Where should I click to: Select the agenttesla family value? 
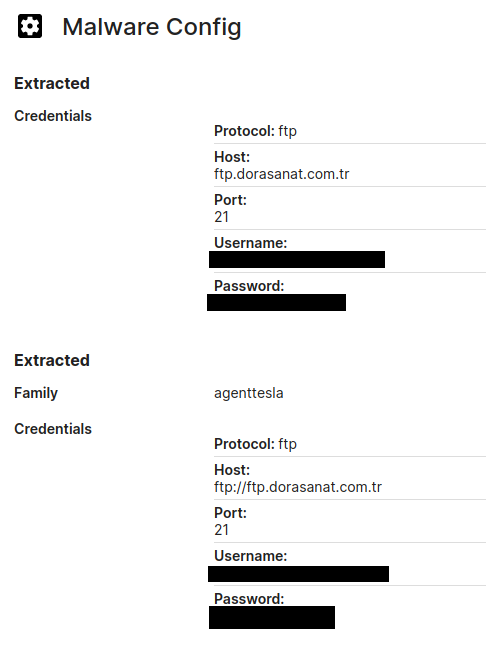click(249, 393)
